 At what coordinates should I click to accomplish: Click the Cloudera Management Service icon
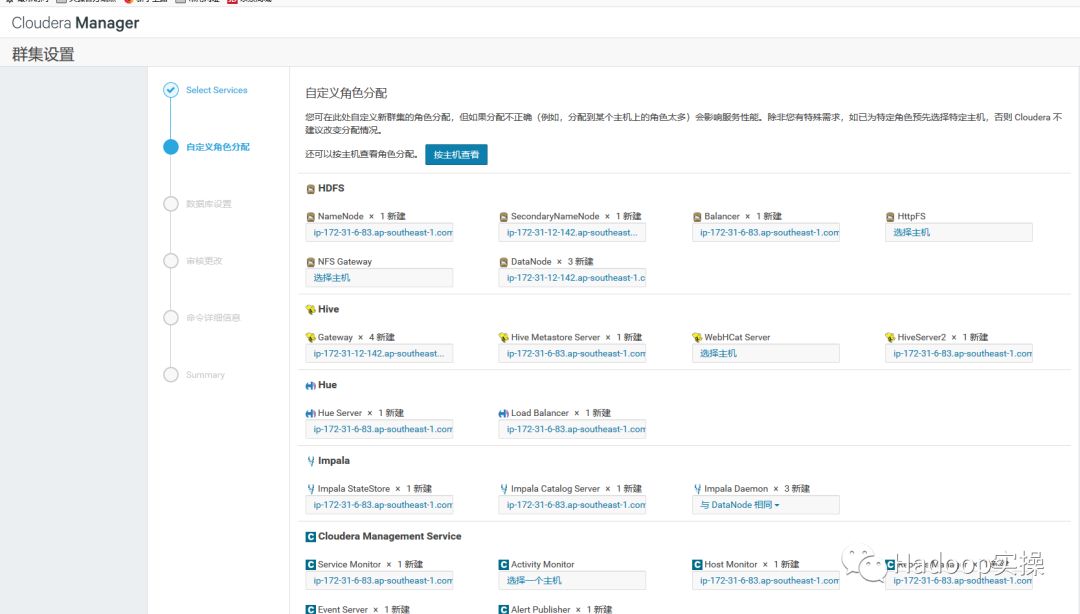coord(311,537)
